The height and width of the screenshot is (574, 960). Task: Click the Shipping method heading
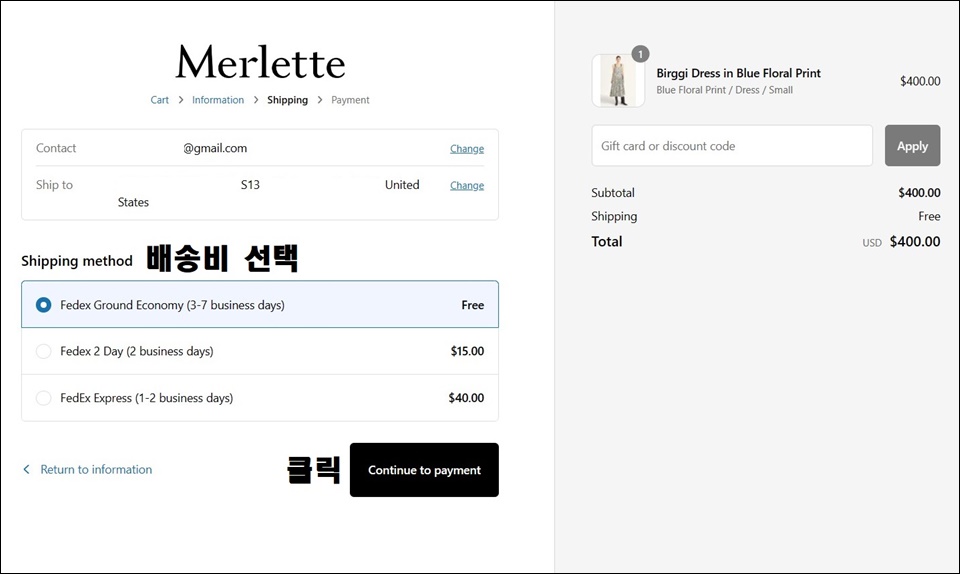pyautogui.click(x=77, y=261)
